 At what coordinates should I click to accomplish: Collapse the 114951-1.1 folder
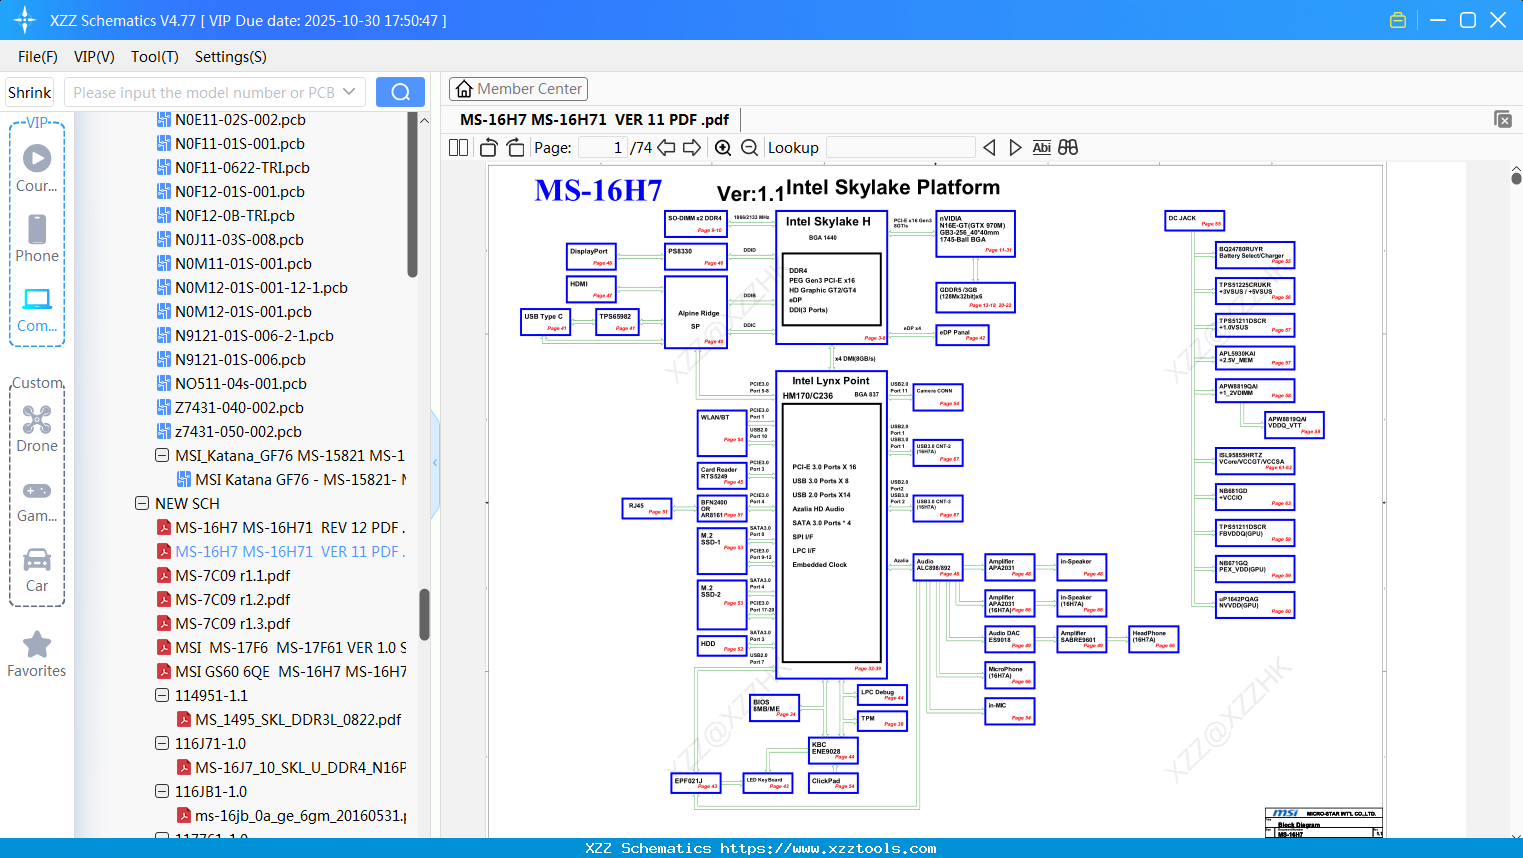coord(162,696)
